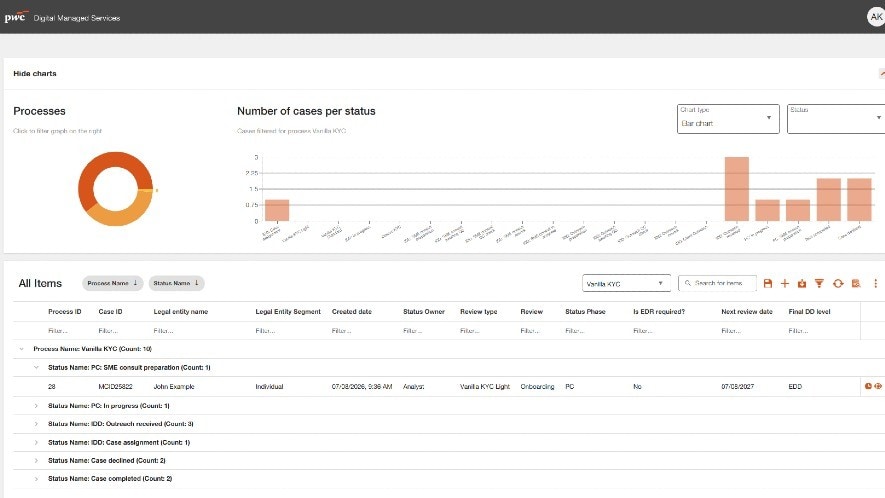
Task: Click the PwC logo in header
Action: [15, 17]
